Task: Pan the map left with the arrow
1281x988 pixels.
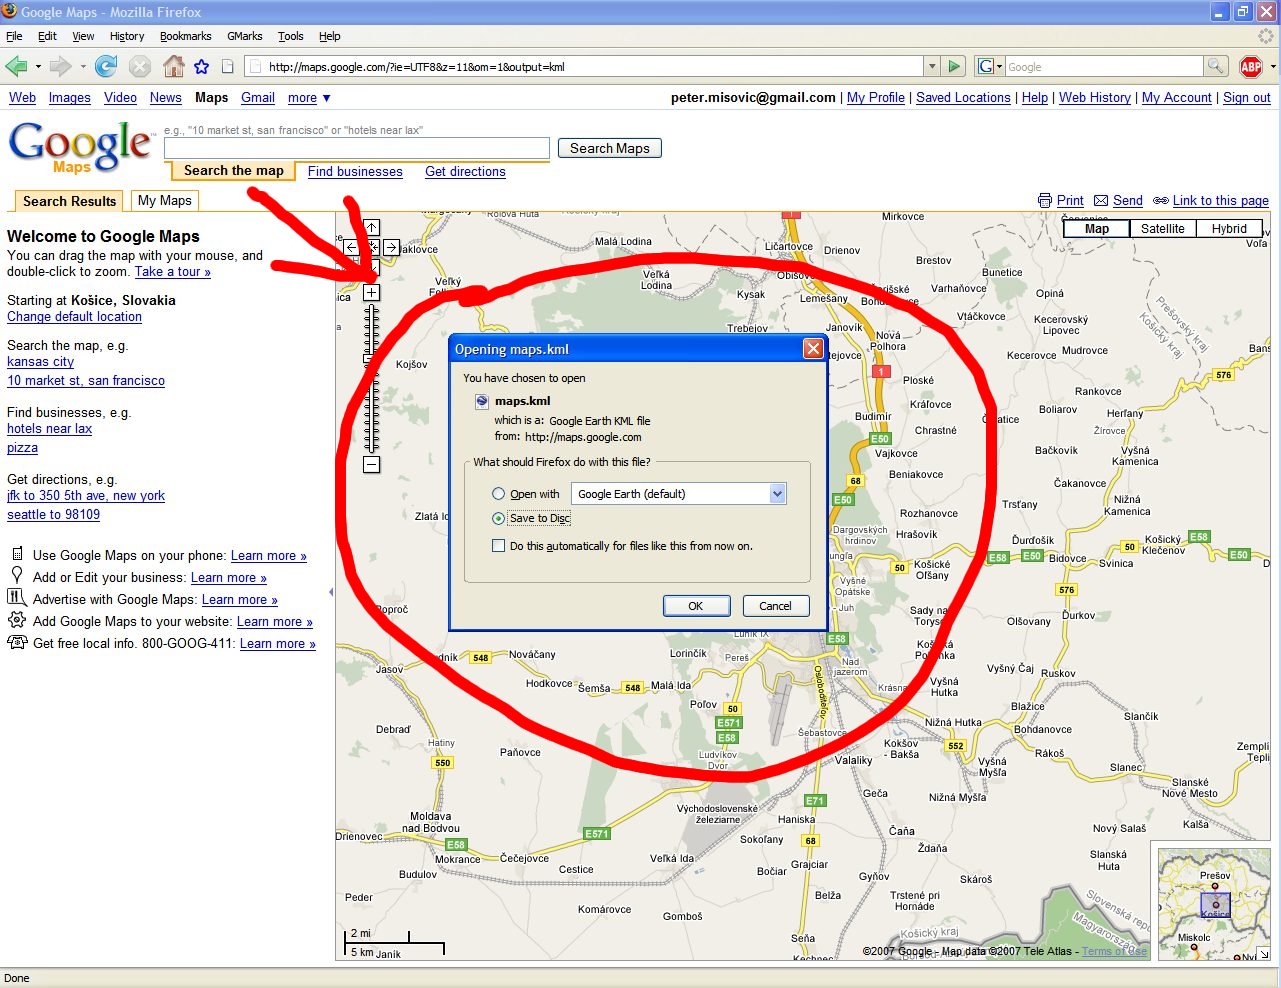Action: click(x=351, y=247)
